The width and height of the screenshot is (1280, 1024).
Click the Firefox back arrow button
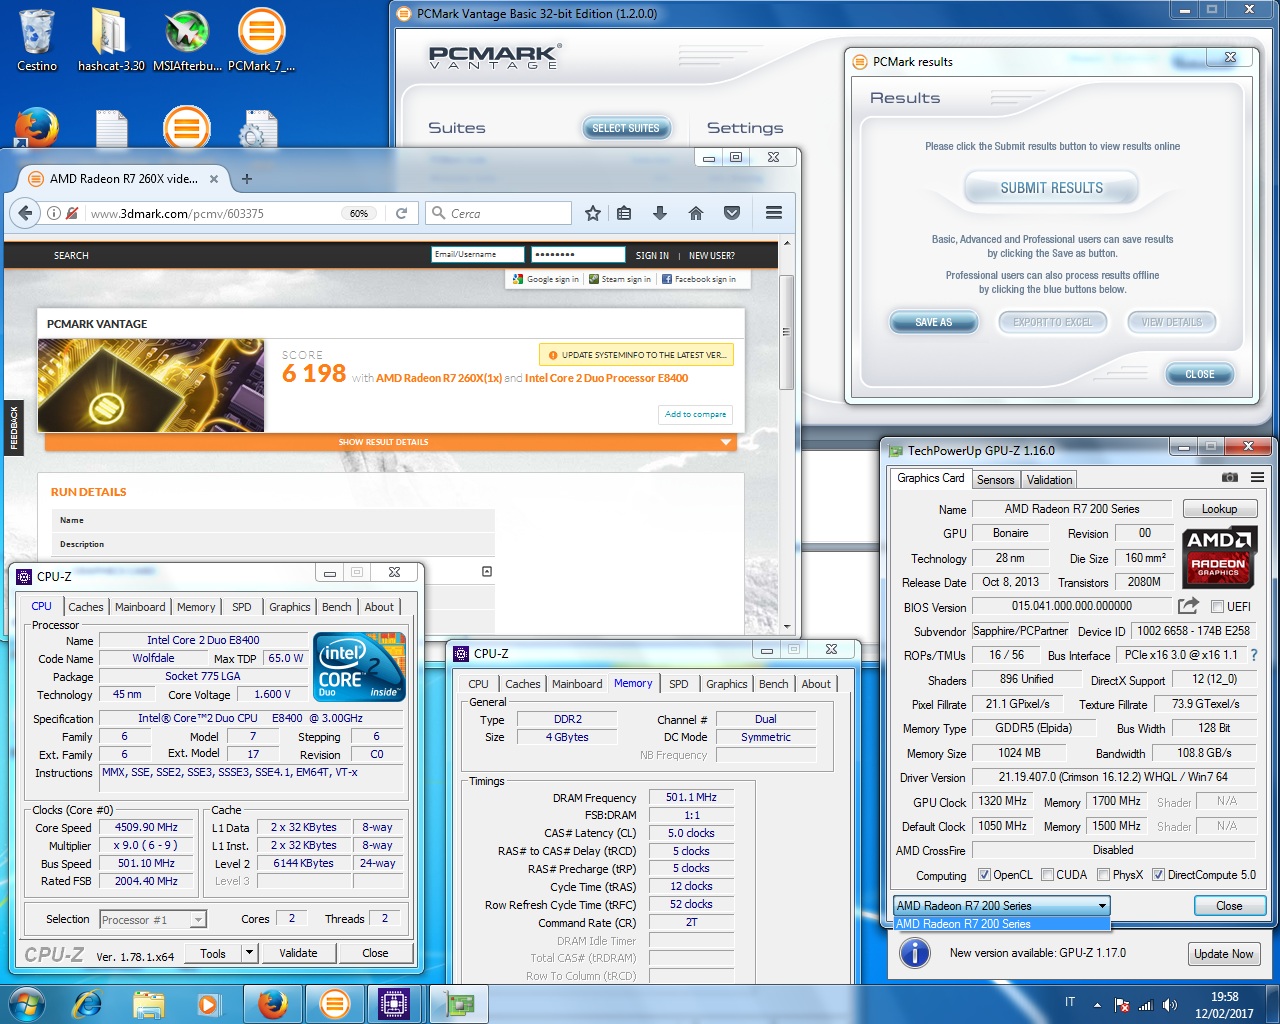tap(27, 213)
